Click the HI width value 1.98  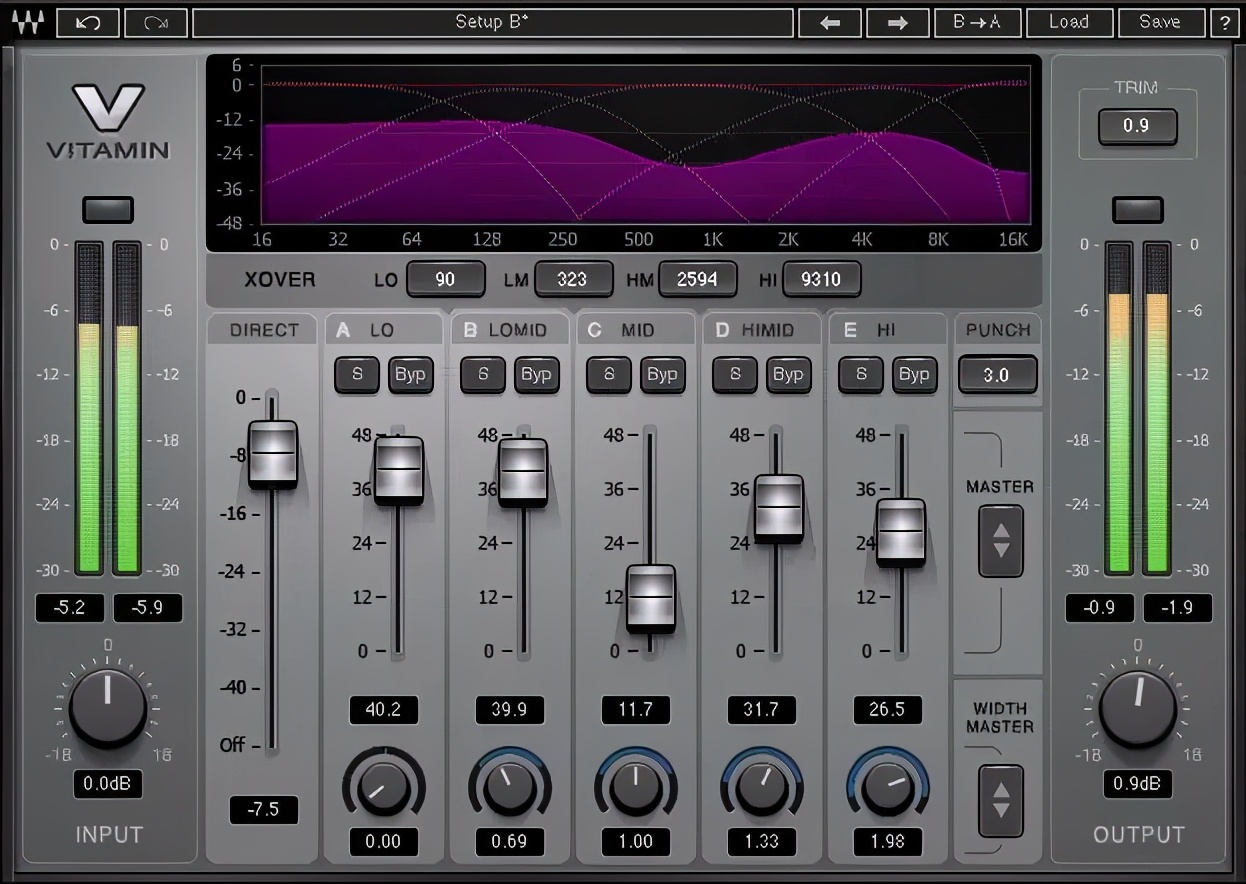(887, 841)
